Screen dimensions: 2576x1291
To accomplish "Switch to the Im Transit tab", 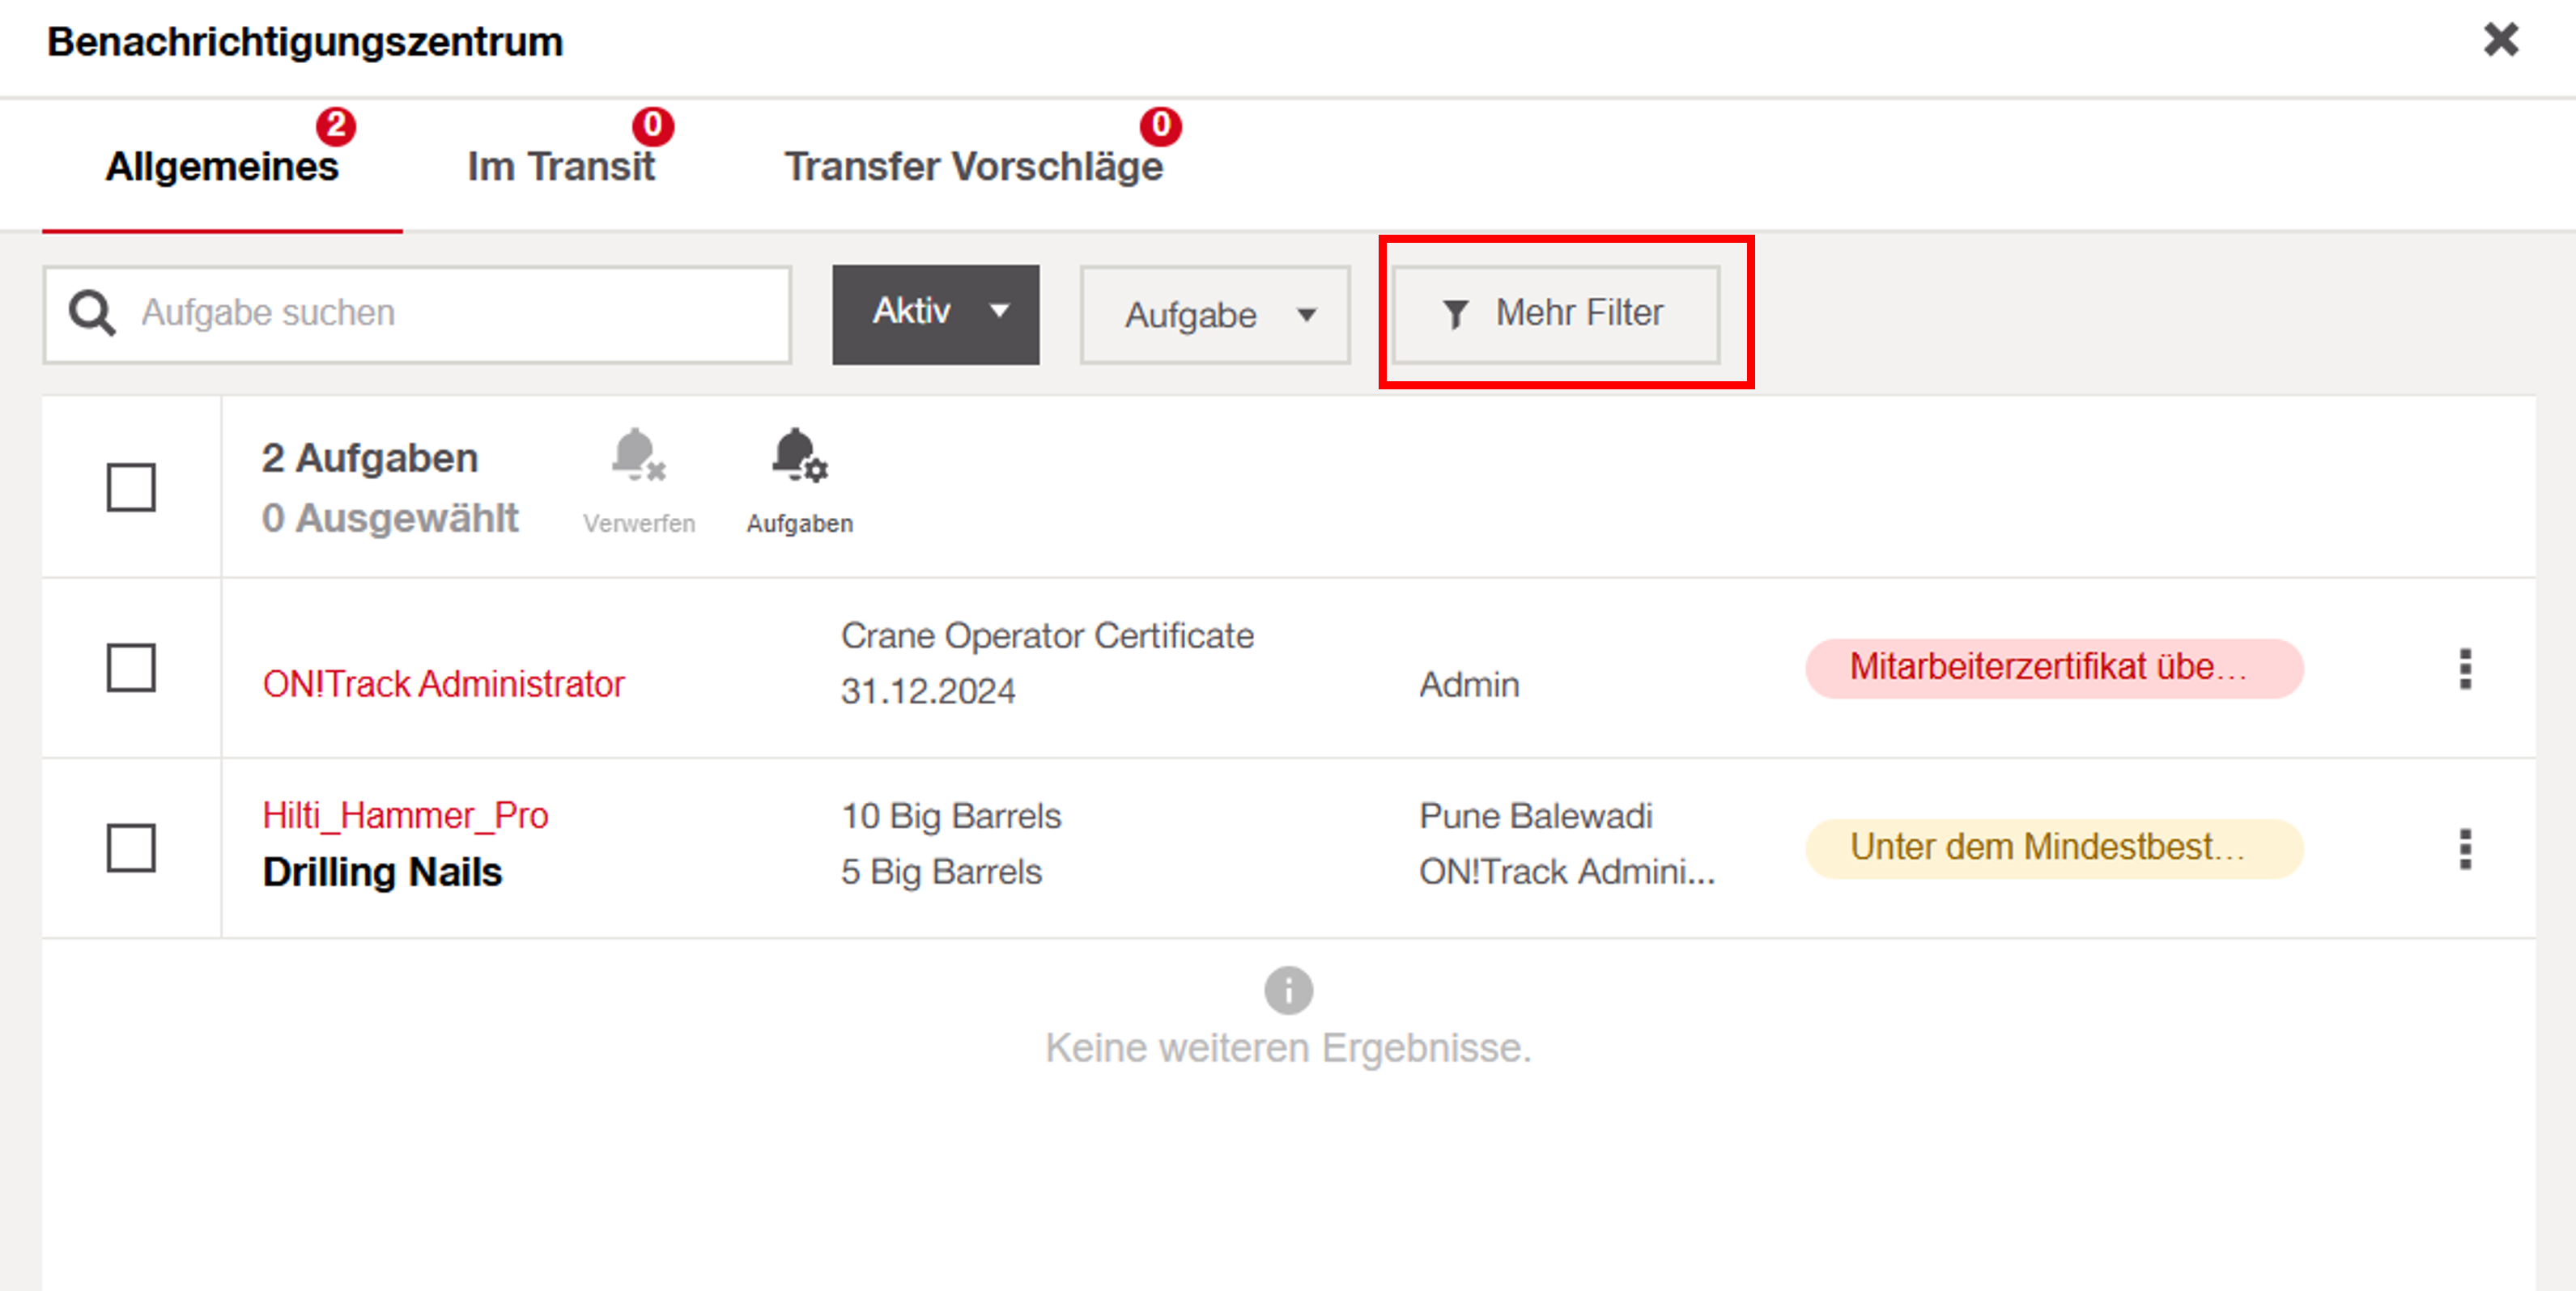I will pos(560,167).
